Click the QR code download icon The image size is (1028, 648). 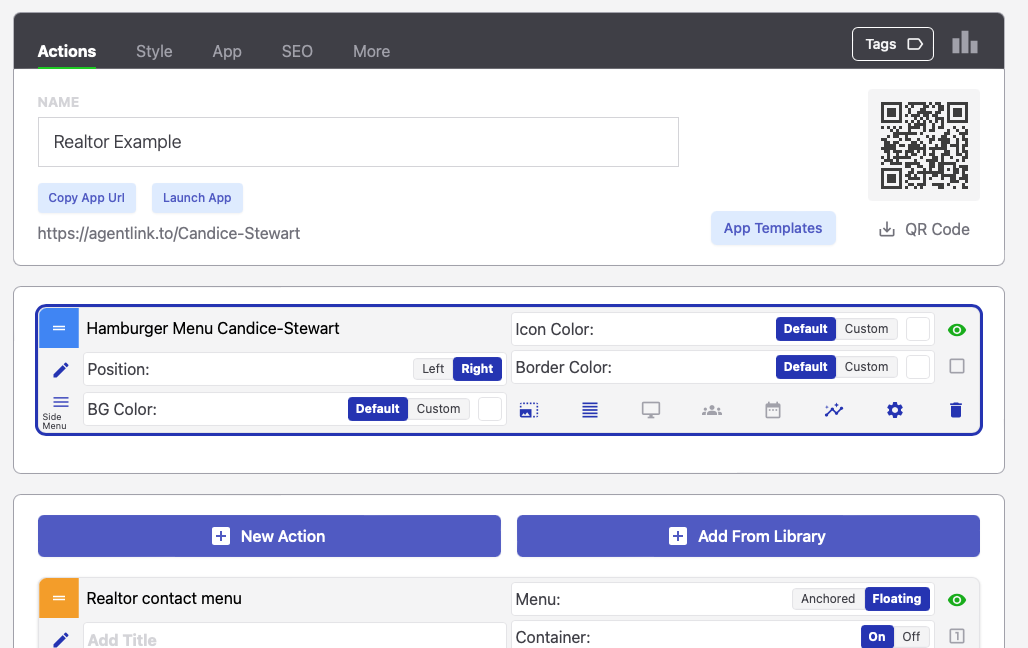(887, 229)
